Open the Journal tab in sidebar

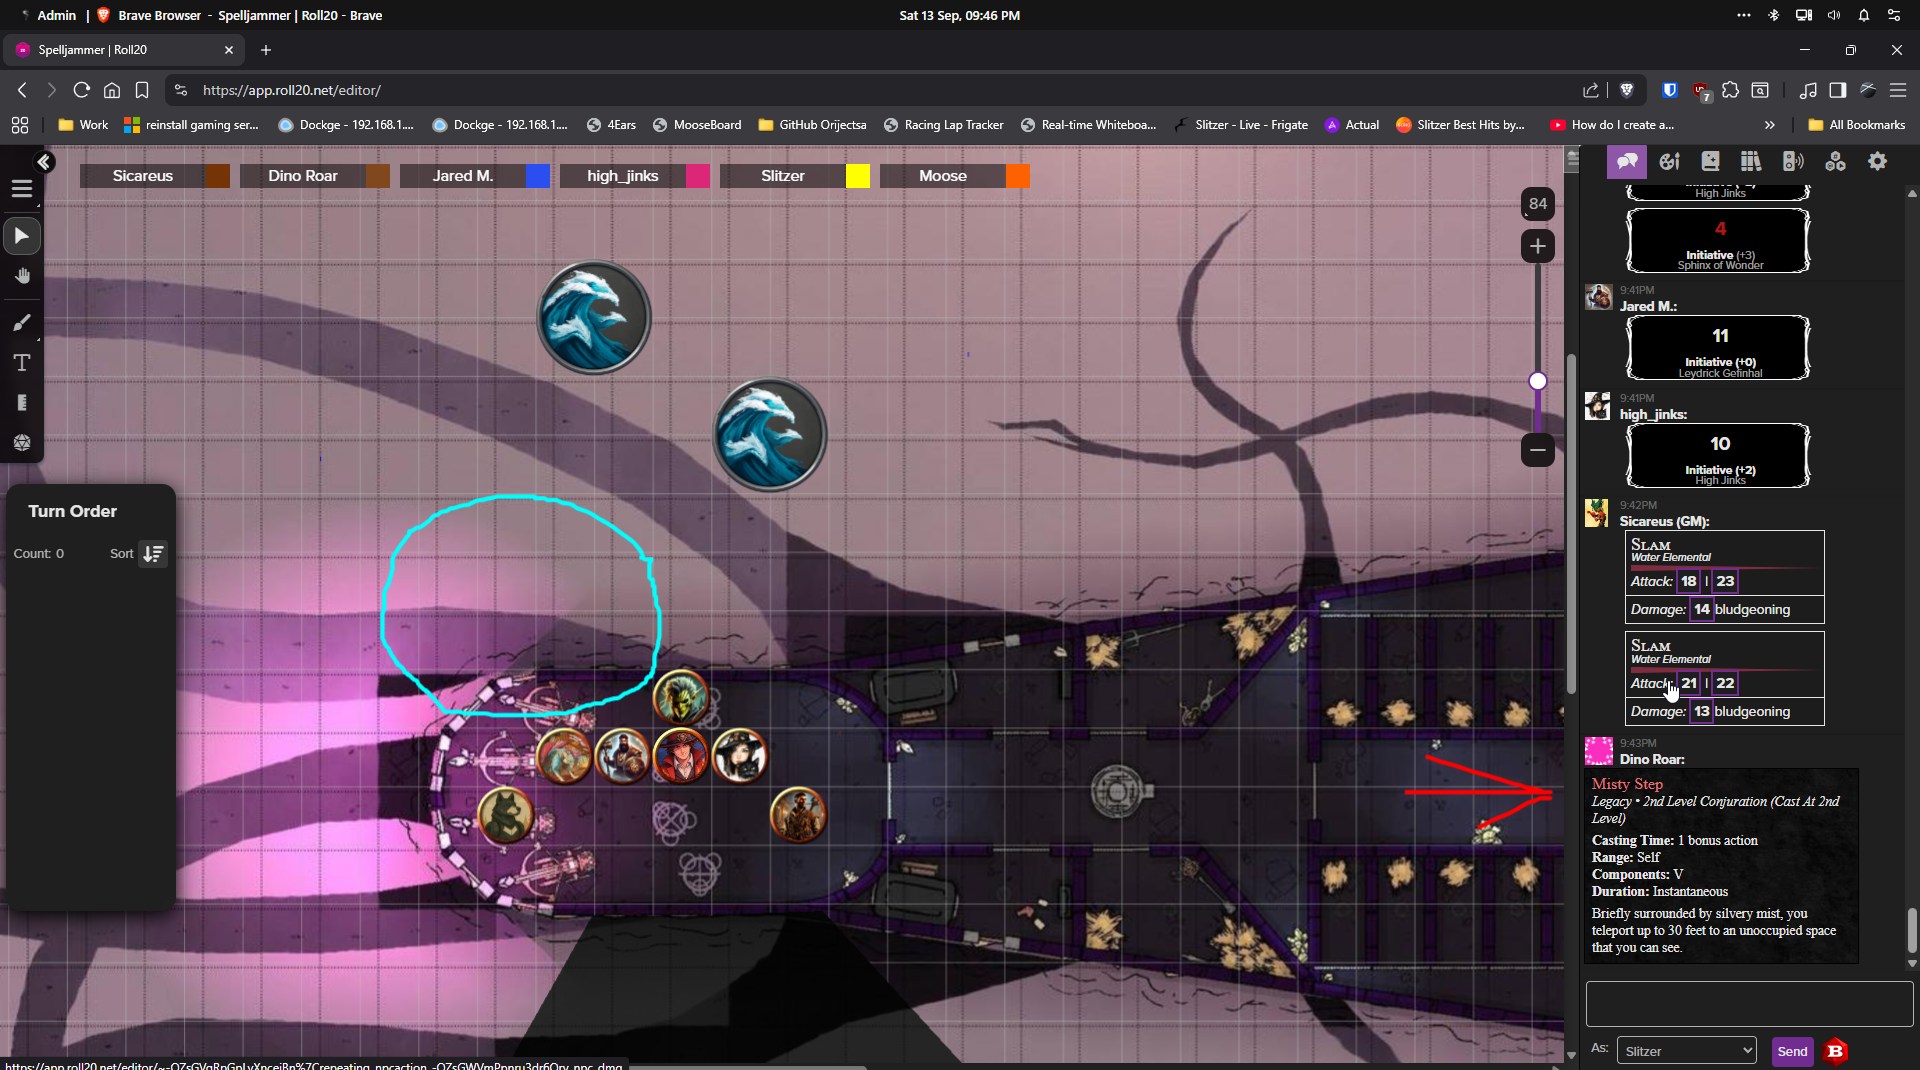pyautogui.click(x=1710, y=161)
